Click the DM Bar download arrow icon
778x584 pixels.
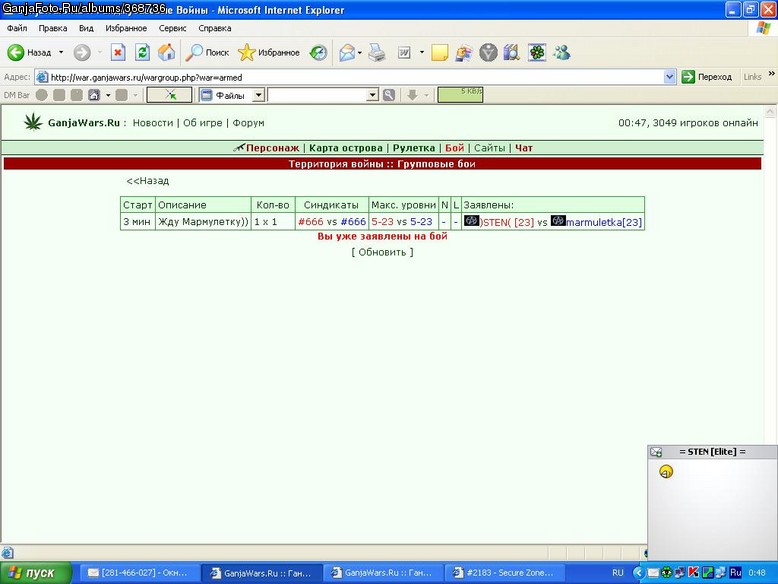(x=412, y=95)
